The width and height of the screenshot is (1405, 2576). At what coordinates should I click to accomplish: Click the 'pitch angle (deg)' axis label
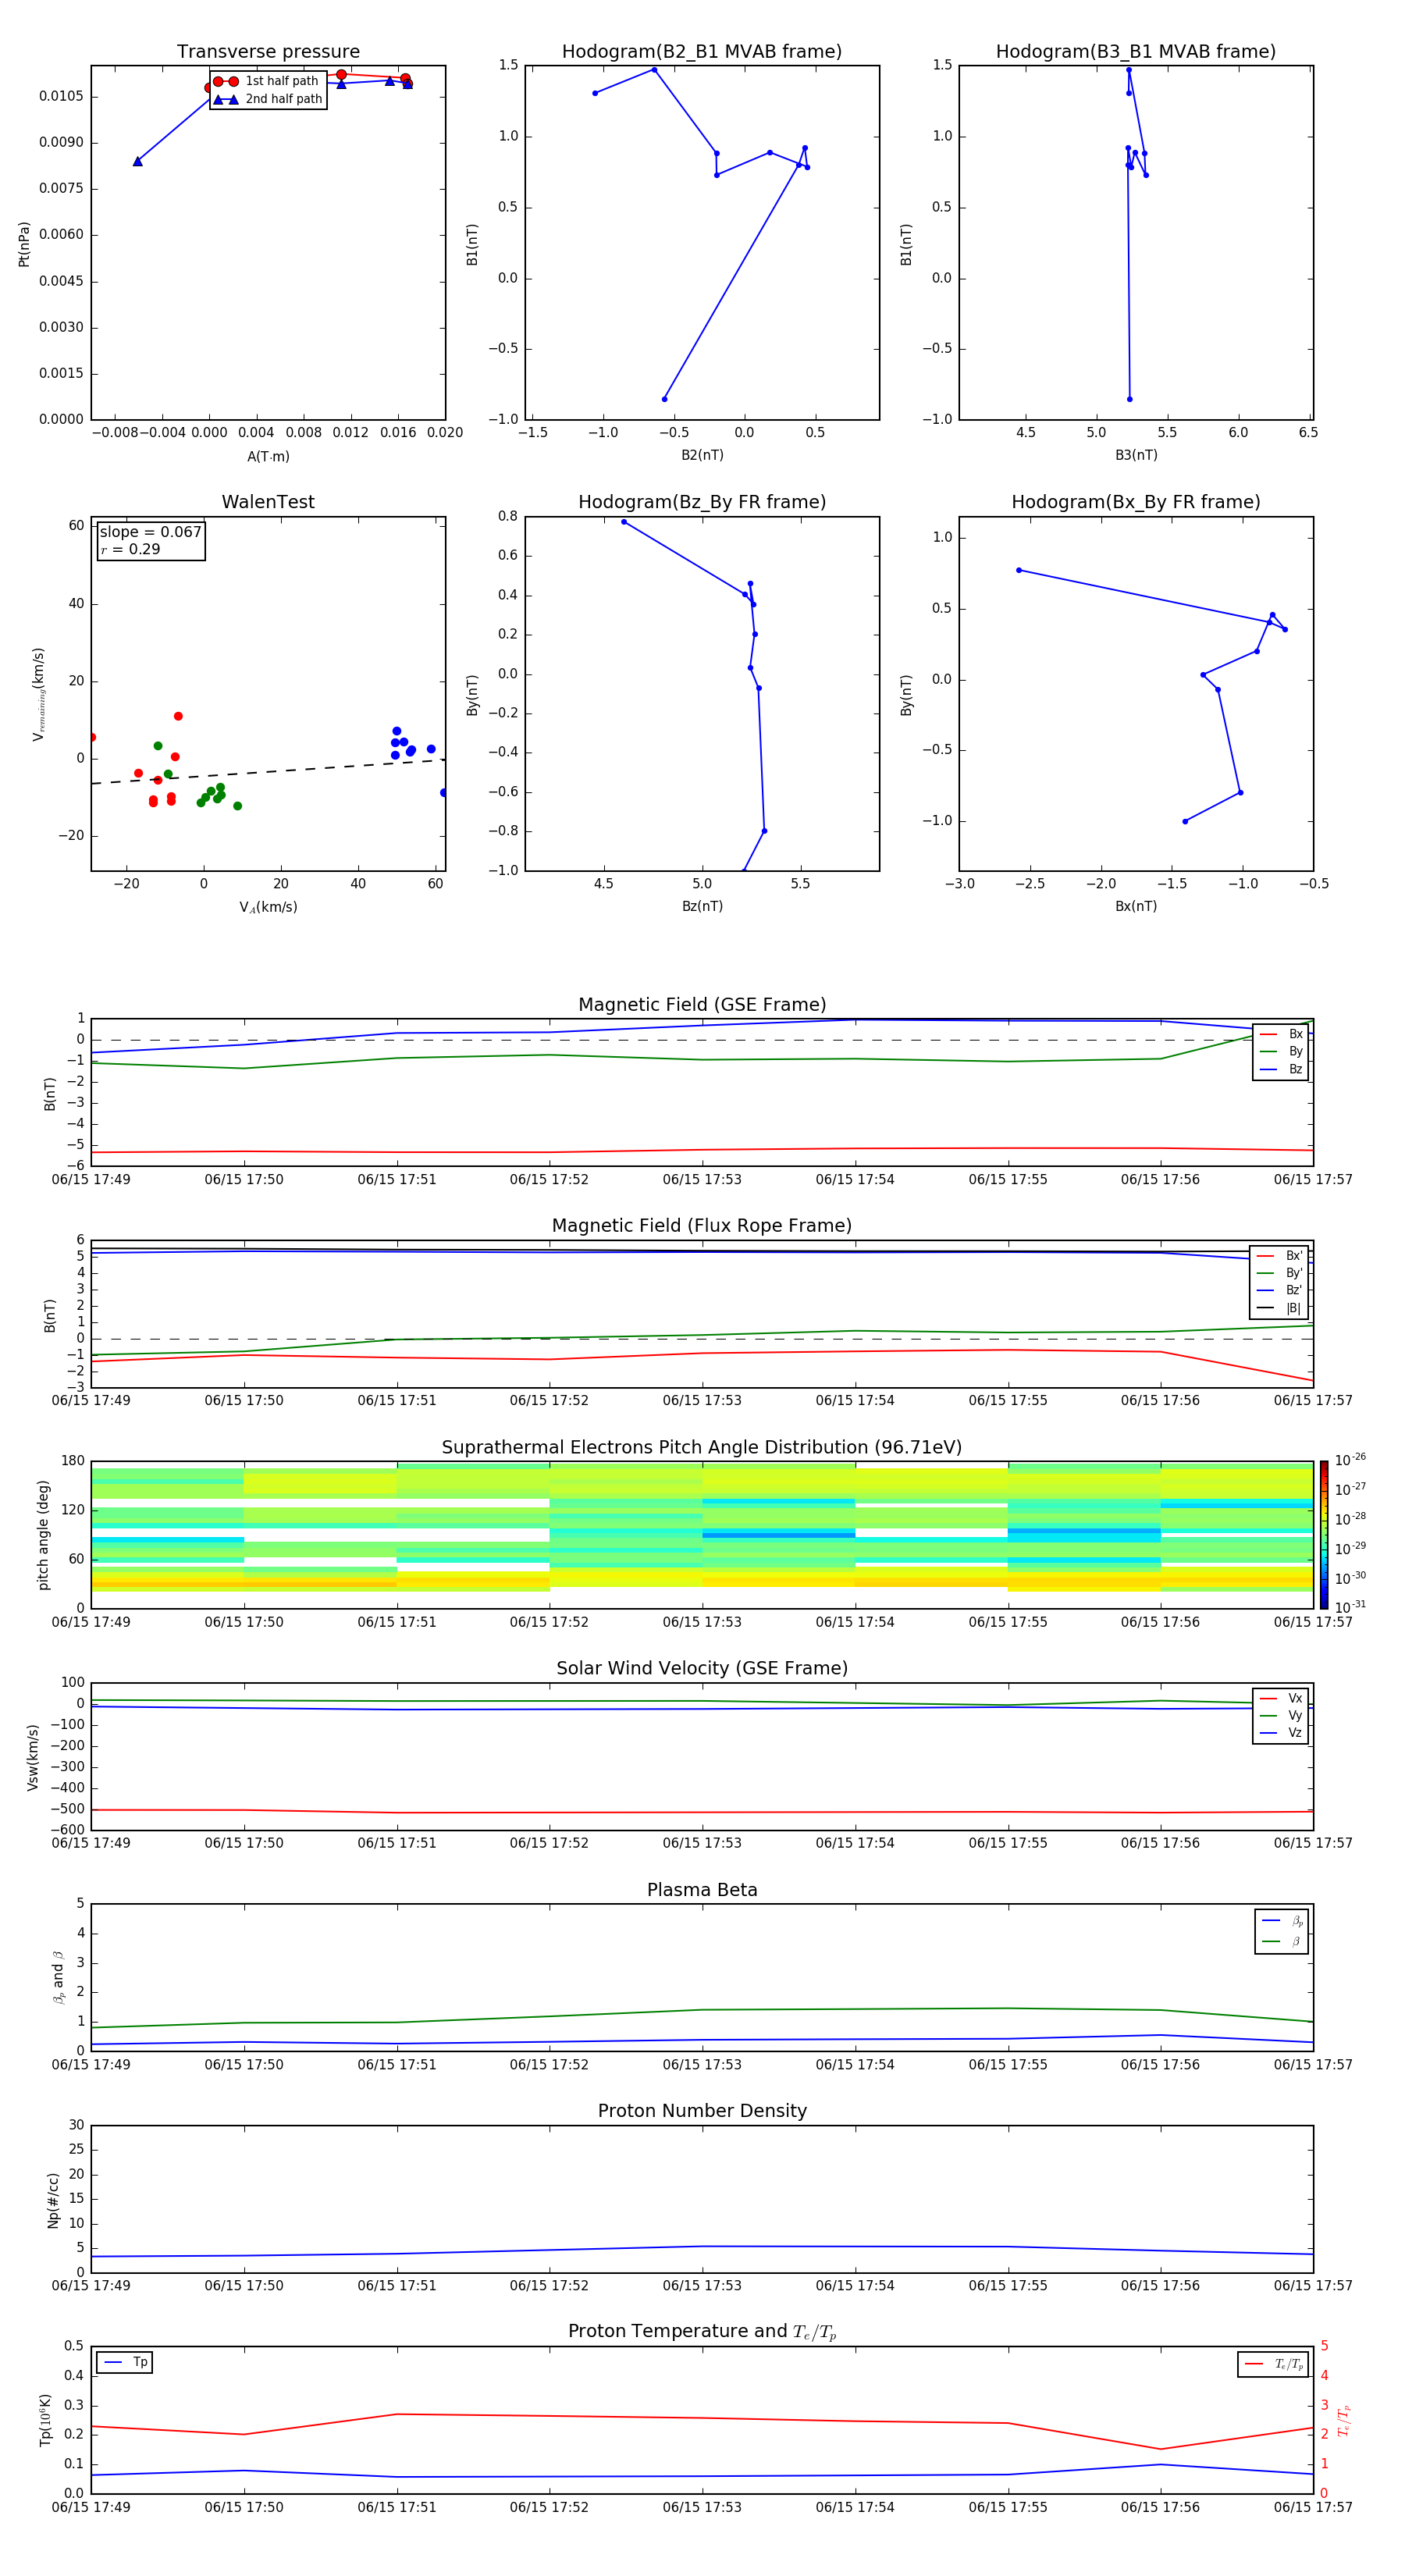43,1535
